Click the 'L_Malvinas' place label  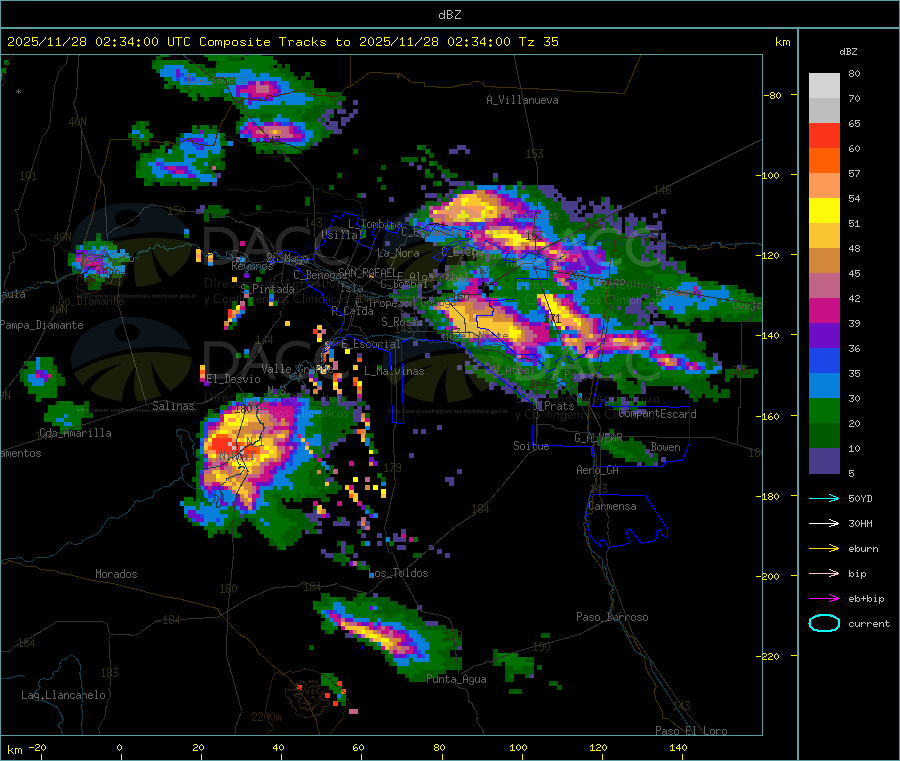coord(394,371)
